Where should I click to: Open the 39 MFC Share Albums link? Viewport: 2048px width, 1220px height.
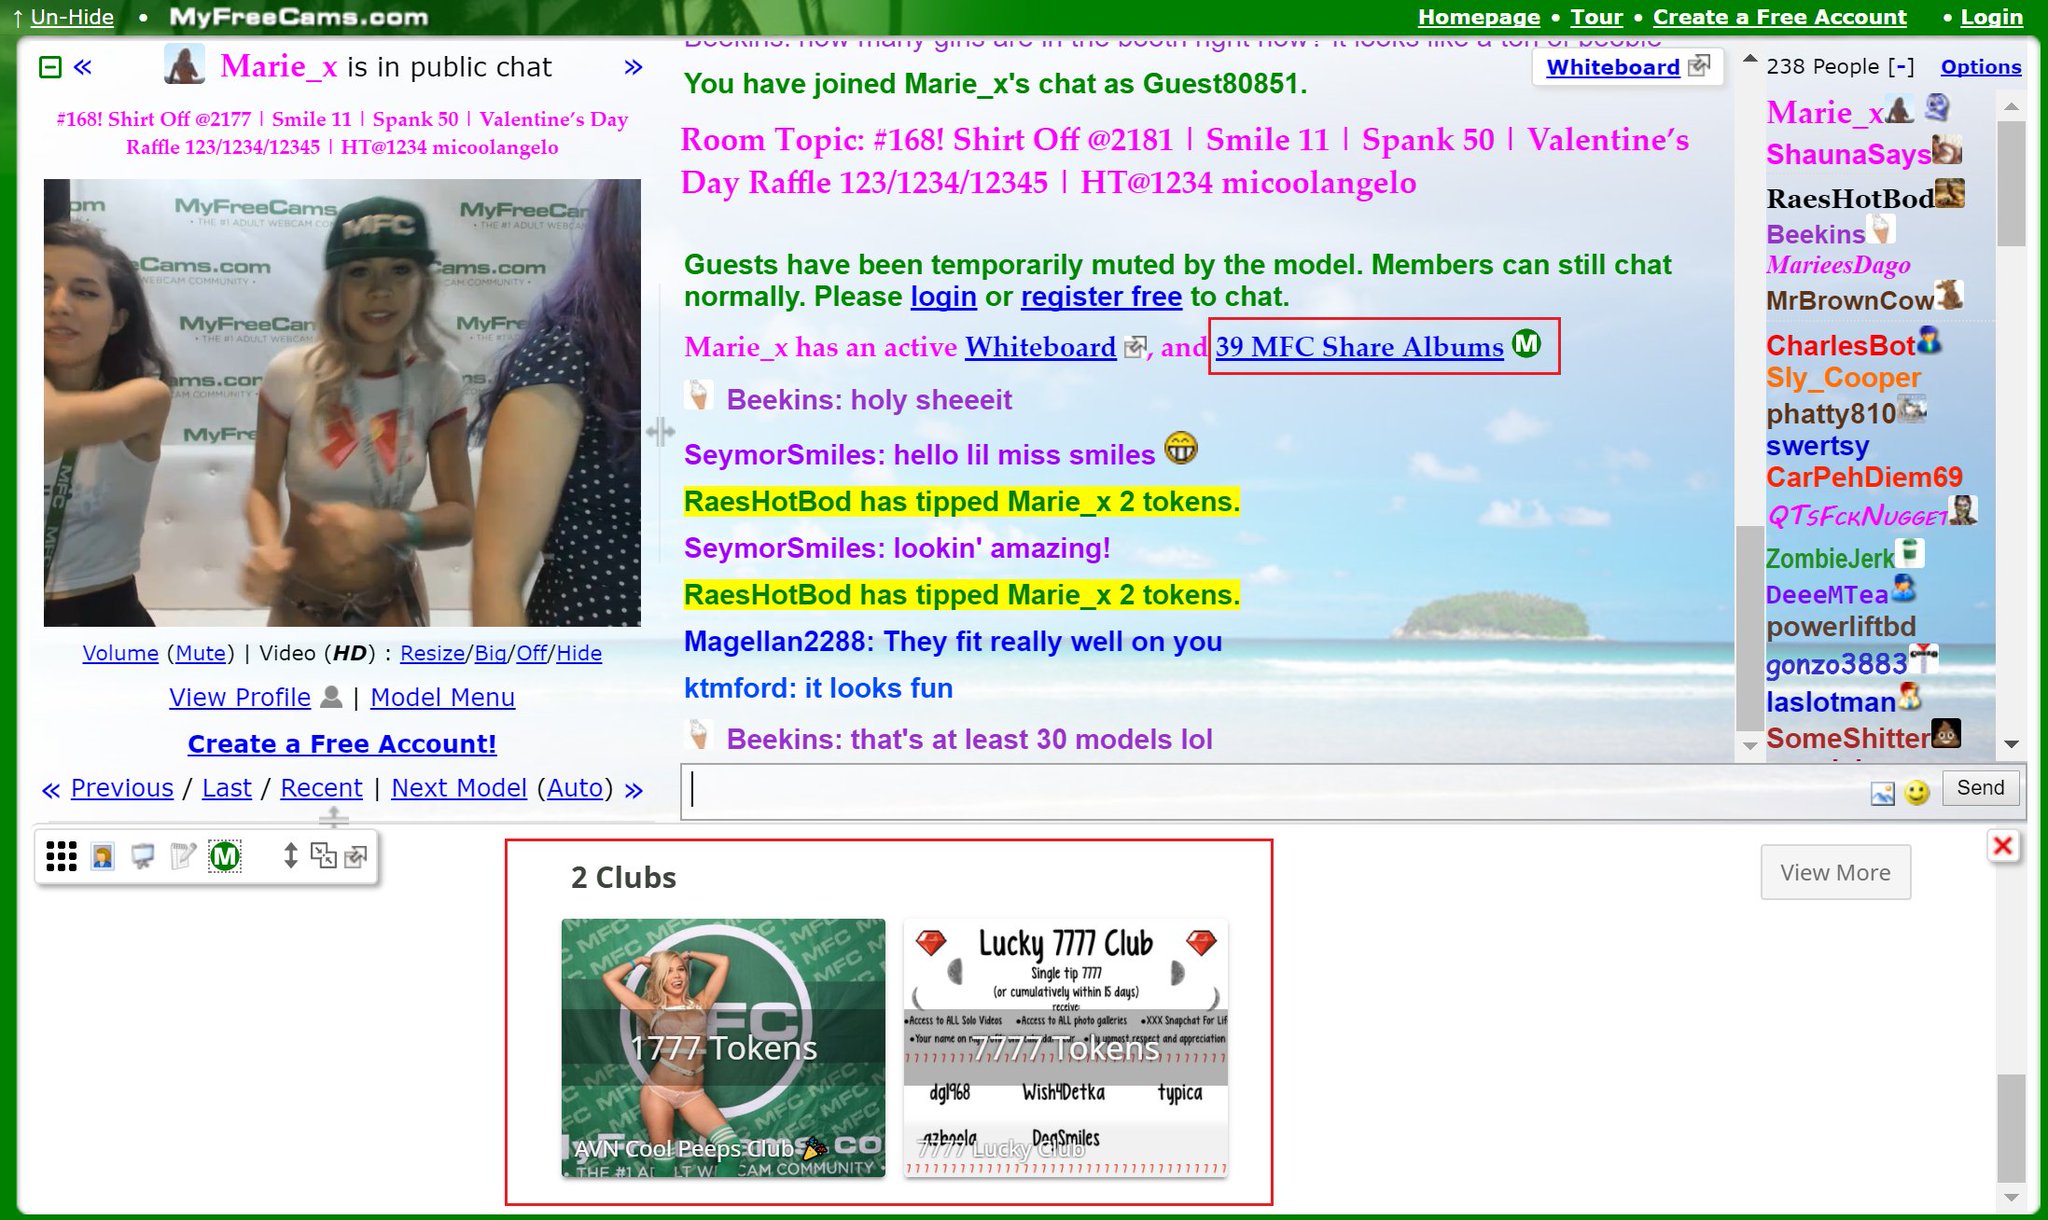(x=1359, y=347)
